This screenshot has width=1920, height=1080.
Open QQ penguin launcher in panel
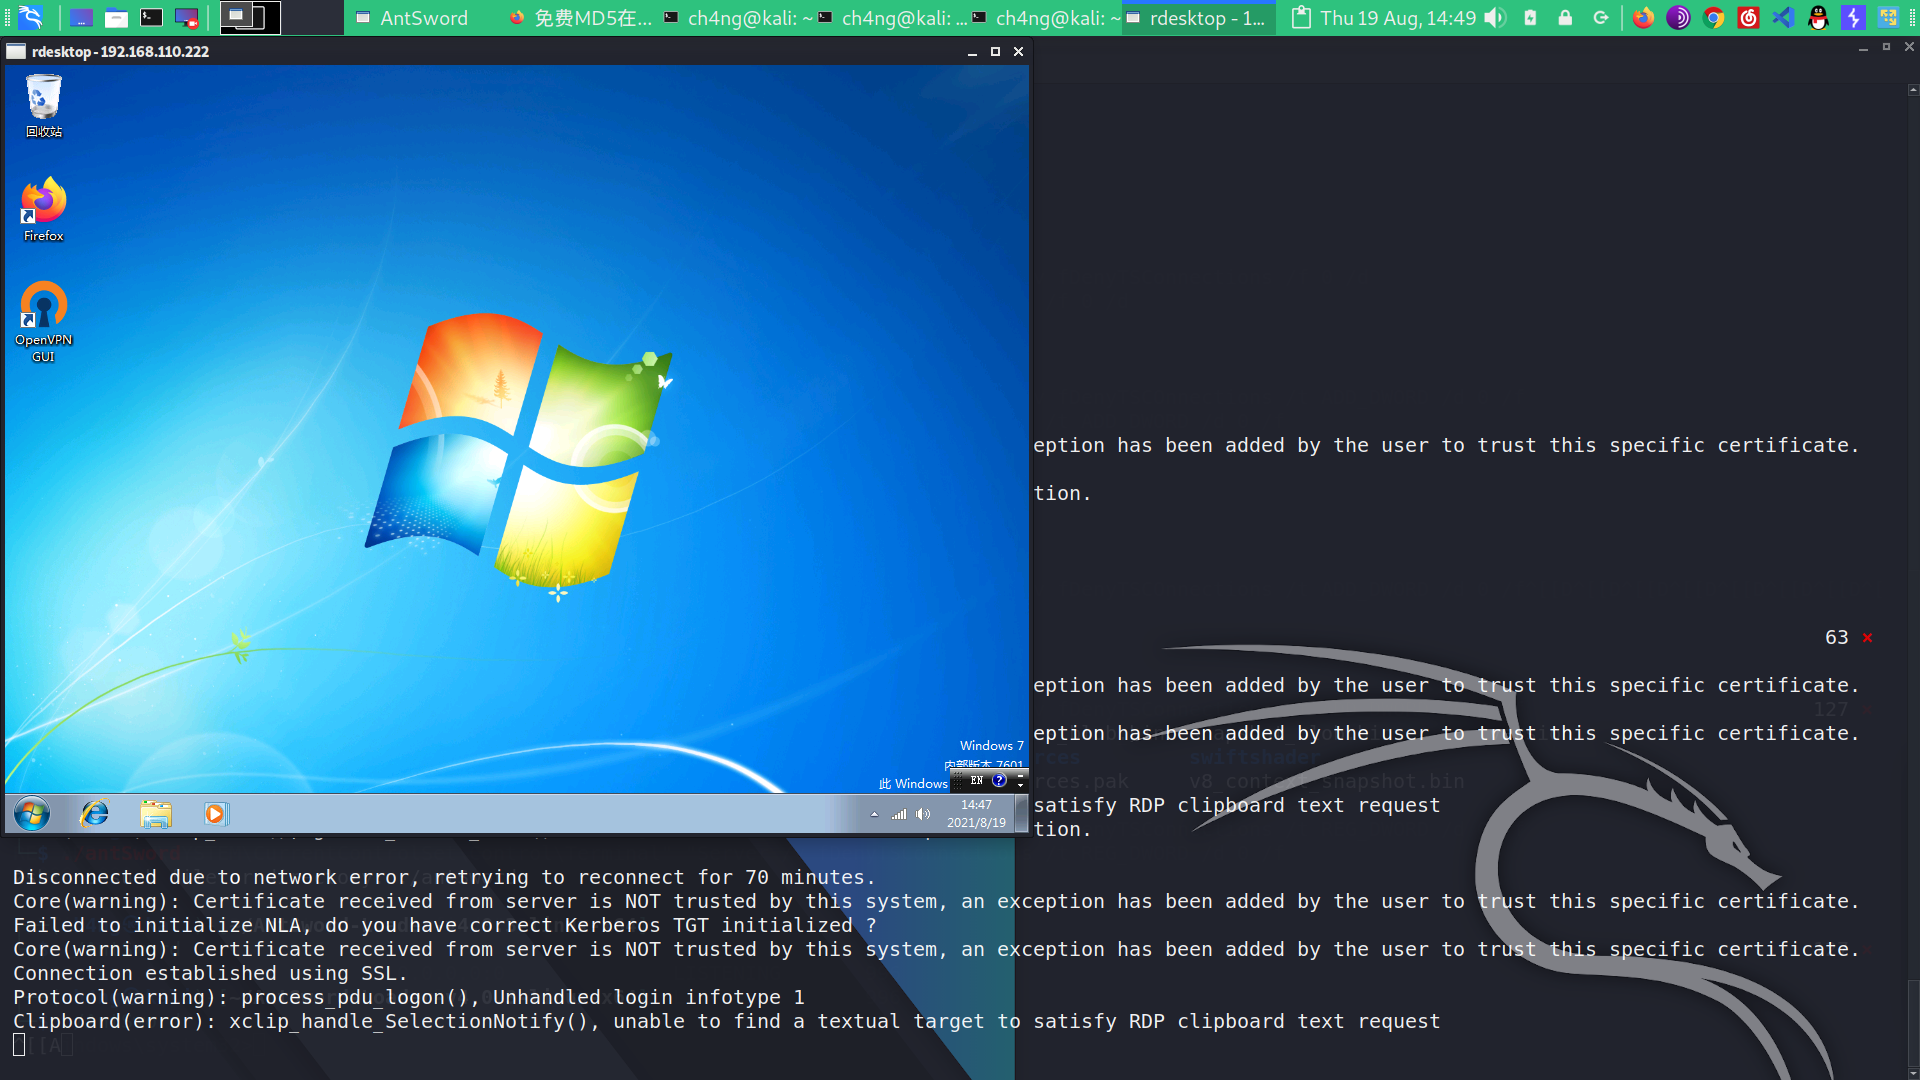(x=1818, y=17)
